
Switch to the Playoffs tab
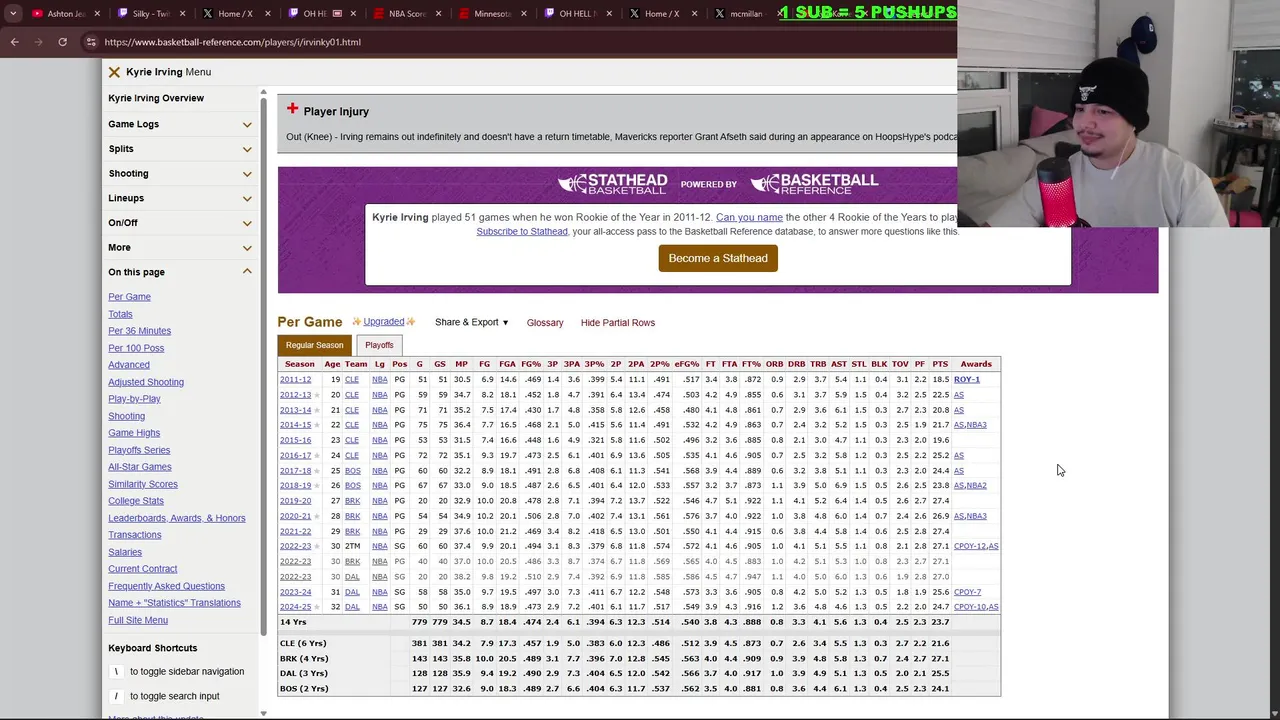[379, 345]
